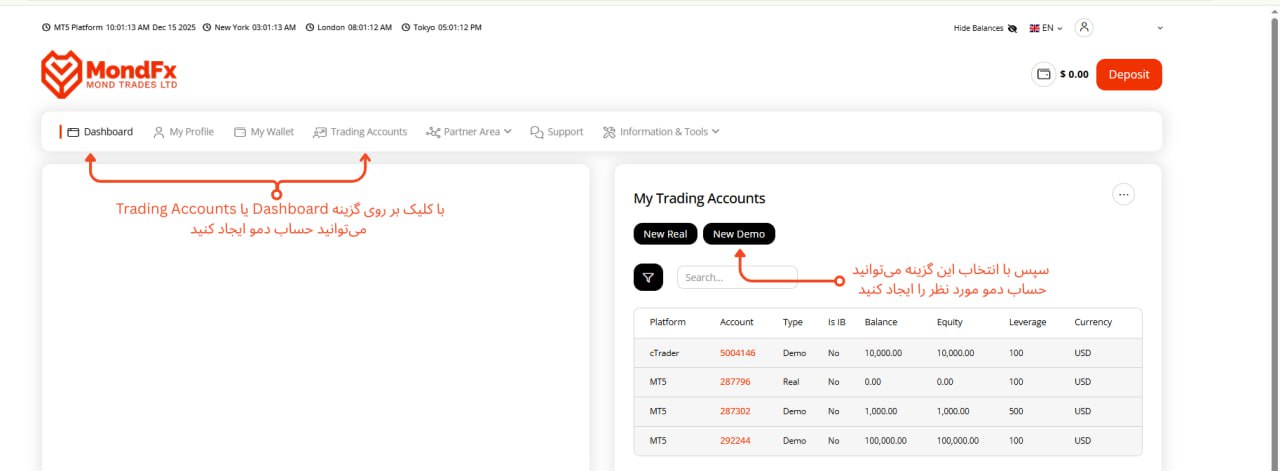
Task: Toggle Hide Balances
Action: (985, 28)
